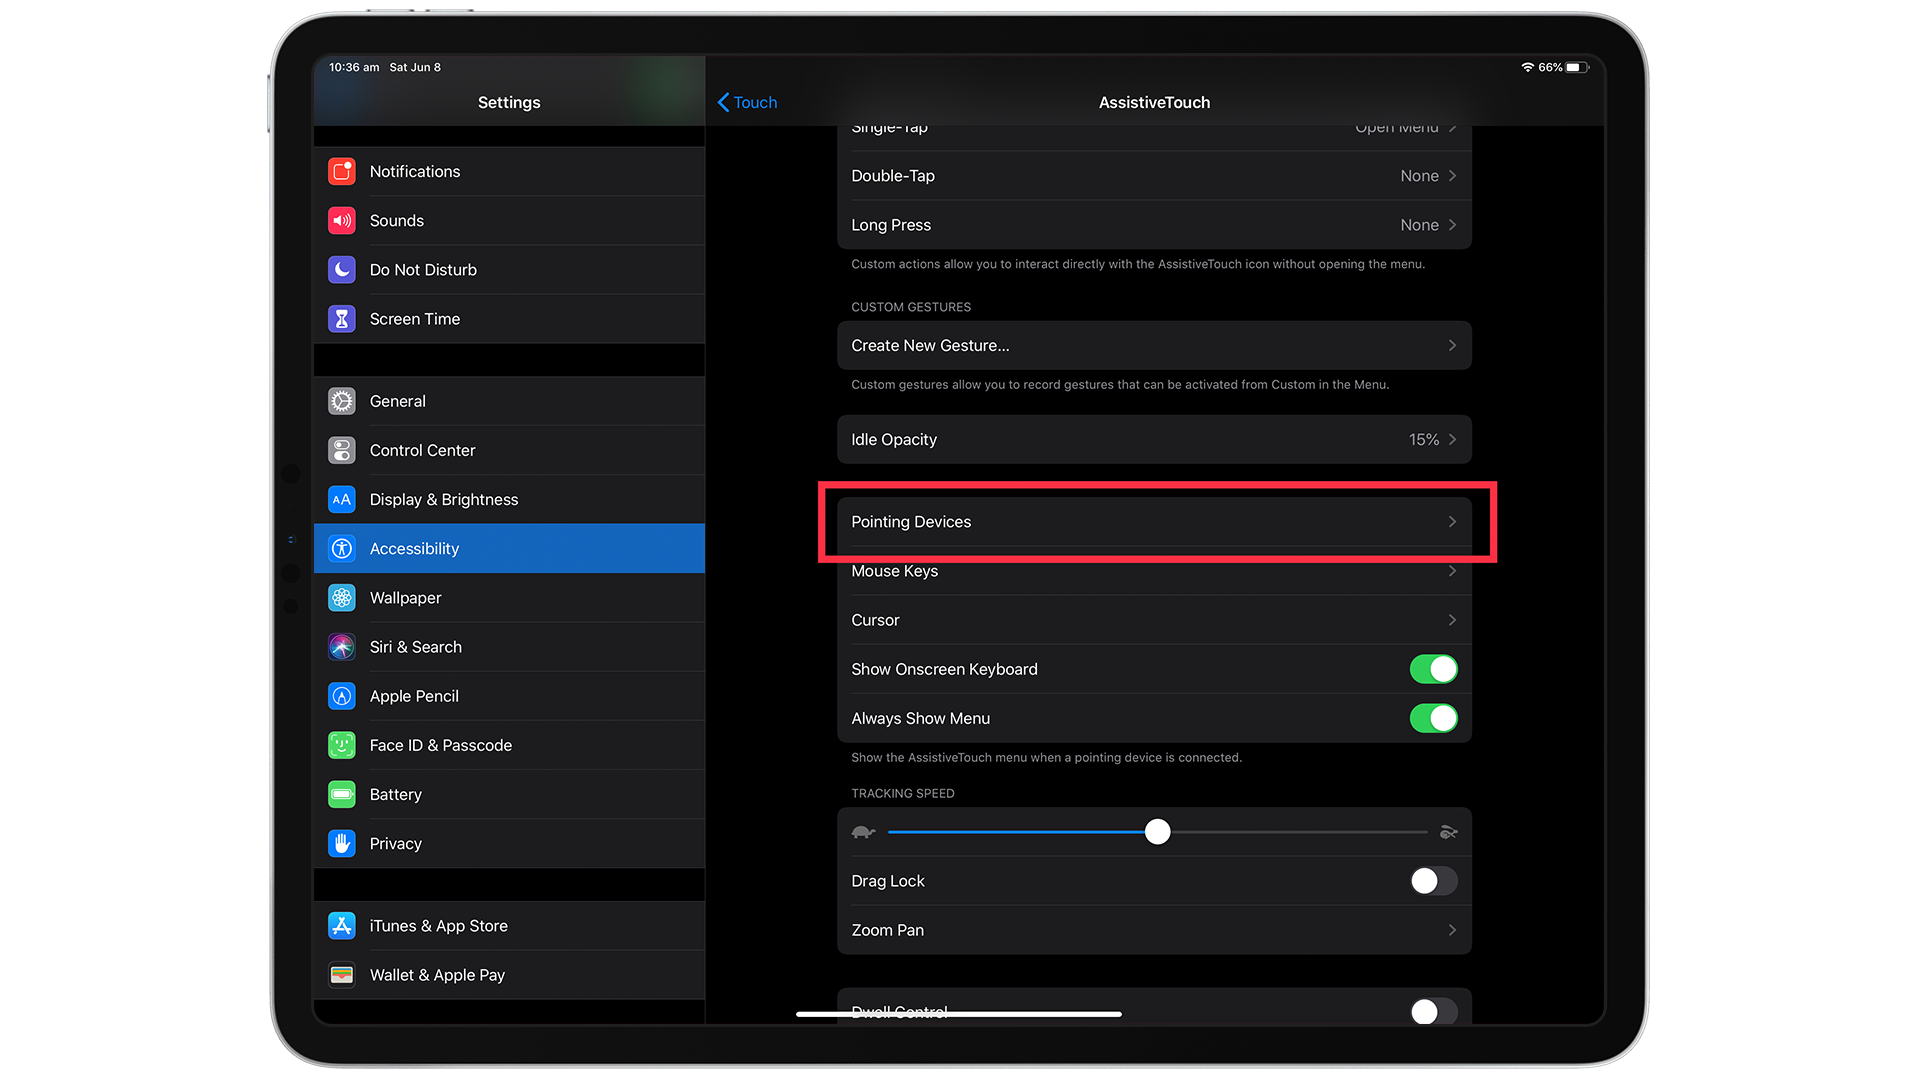Open Zoom Pan row
The width and height of the screenshot is (1920, 1080).
pos(1154,930)
